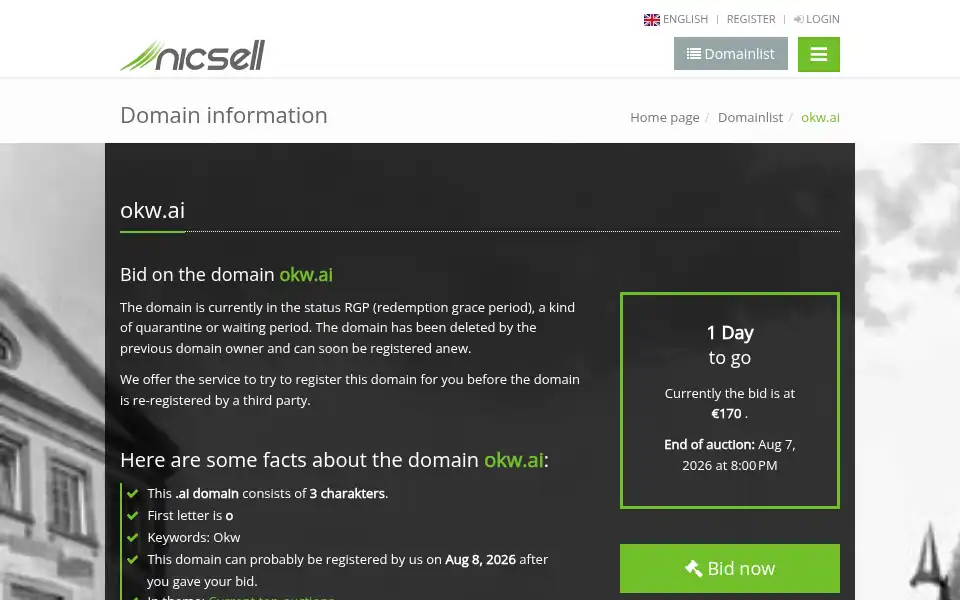Screen dimensions: 960x600
Task: Open the REGISTER link
Action: point(751,19)
